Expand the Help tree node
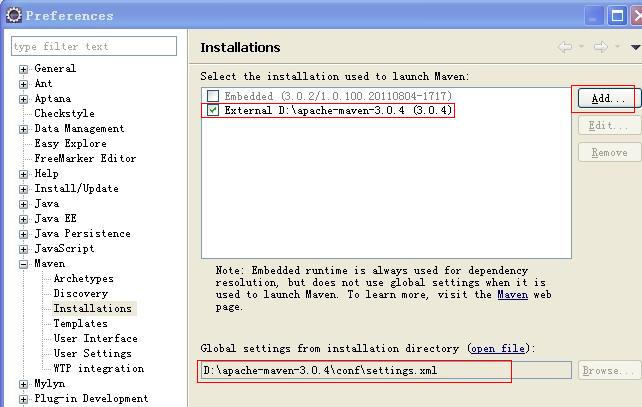This screenshot has height=407, width=642. [23, 174]
